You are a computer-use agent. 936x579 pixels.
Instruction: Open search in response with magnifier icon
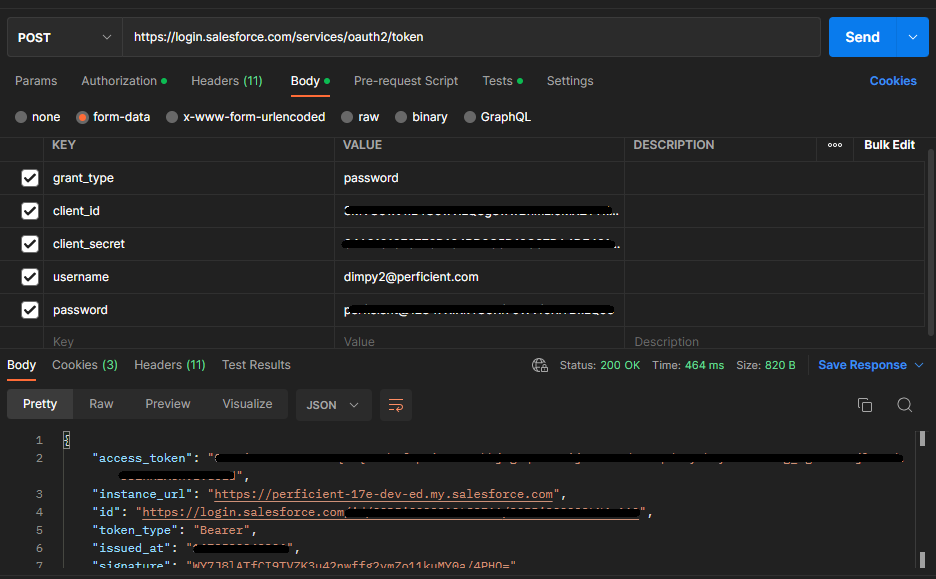(904, 405)
